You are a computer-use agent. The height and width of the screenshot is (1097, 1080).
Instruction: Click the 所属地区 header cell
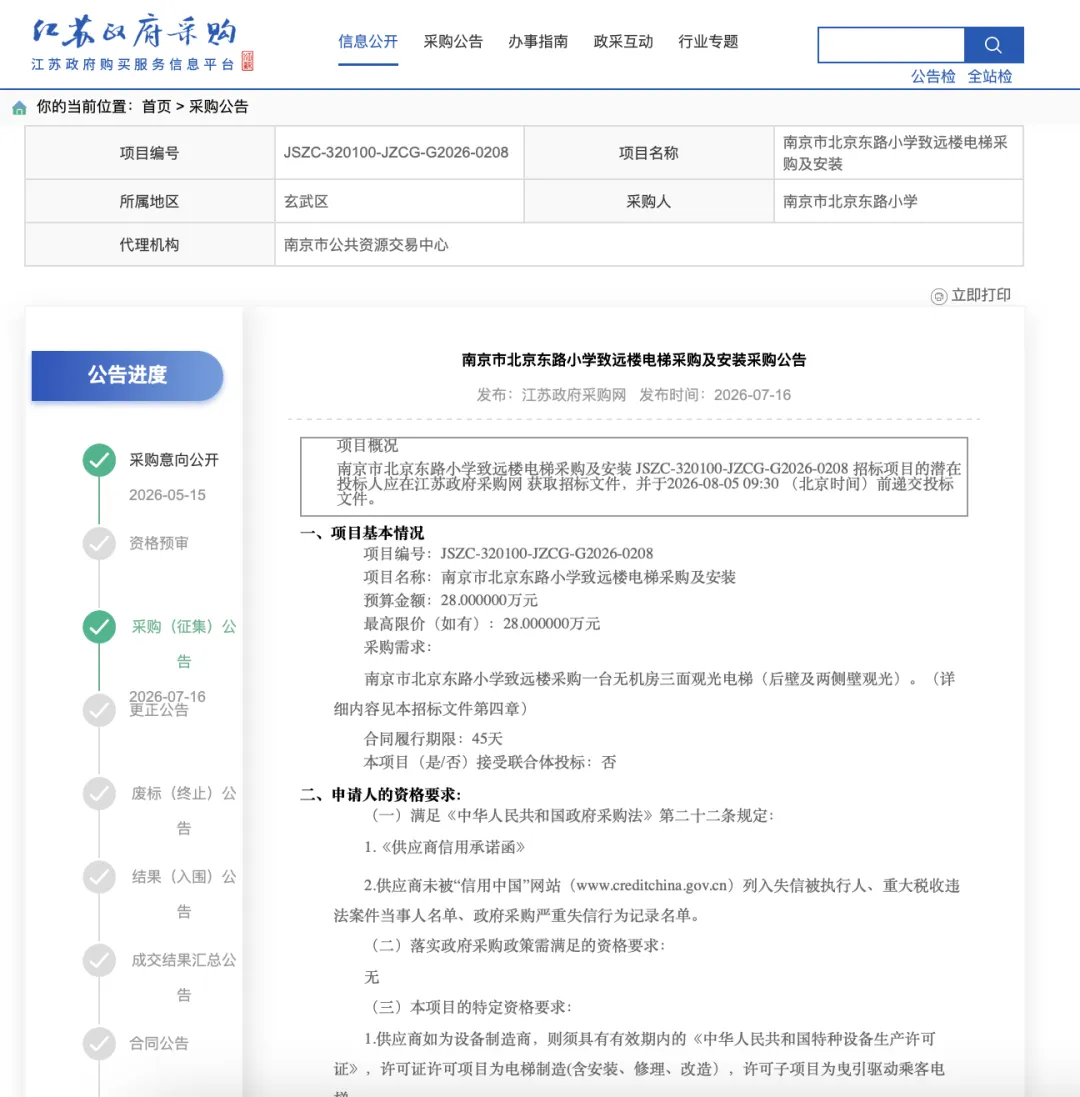tap(150, 201)
